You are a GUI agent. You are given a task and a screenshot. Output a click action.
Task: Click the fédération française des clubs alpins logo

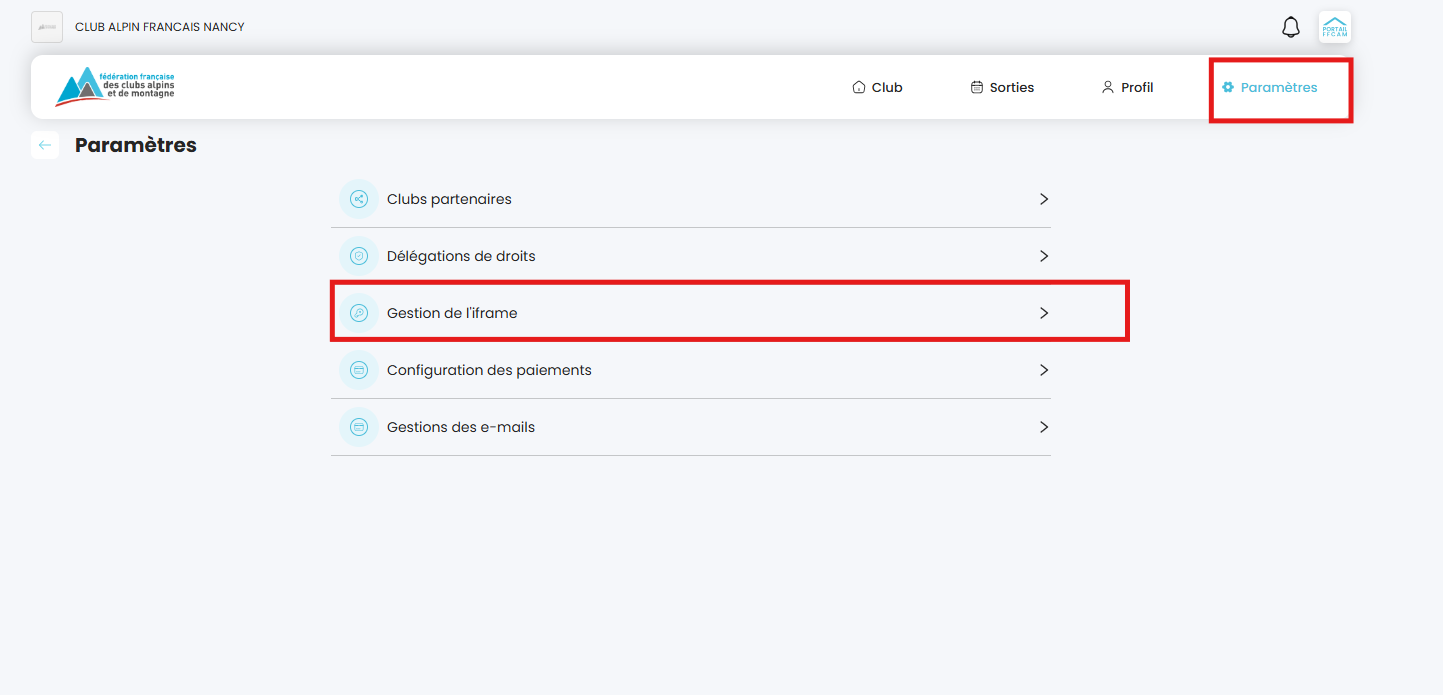click(115, 87)
